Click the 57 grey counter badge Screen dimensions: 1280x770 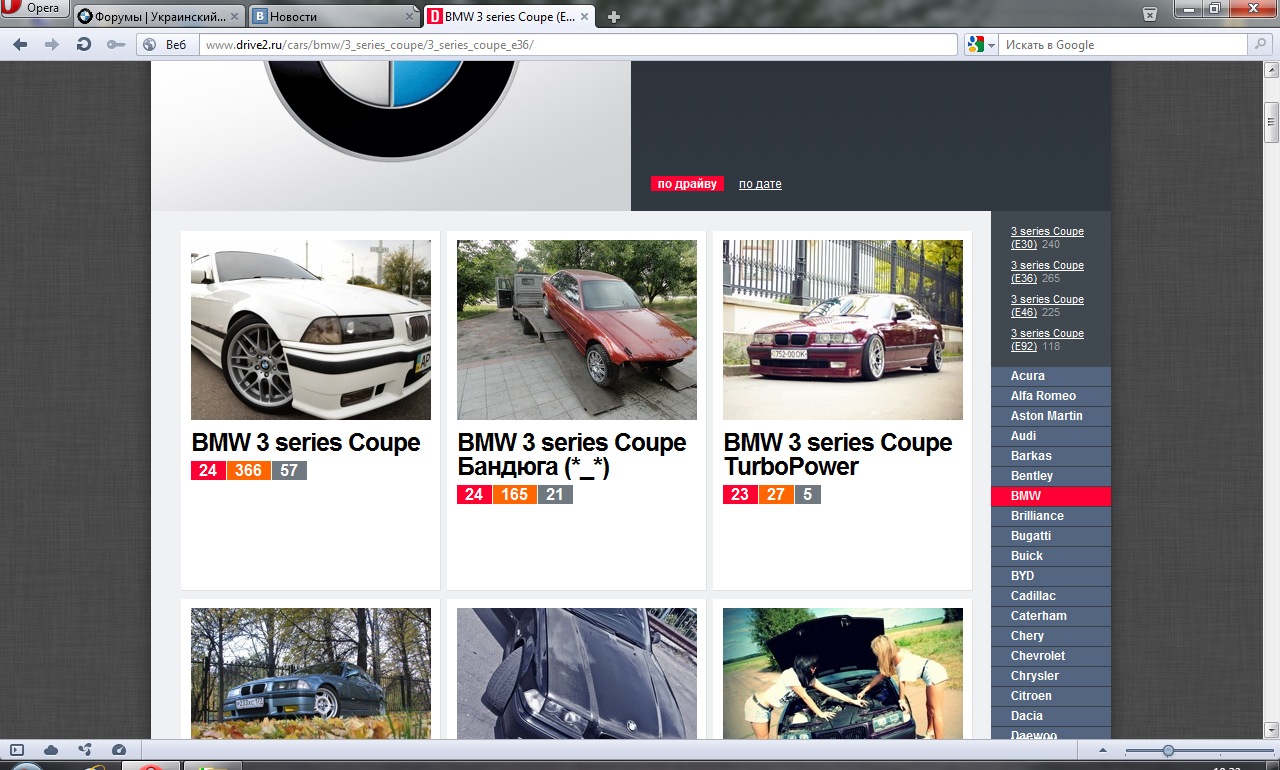coord(289,470)
